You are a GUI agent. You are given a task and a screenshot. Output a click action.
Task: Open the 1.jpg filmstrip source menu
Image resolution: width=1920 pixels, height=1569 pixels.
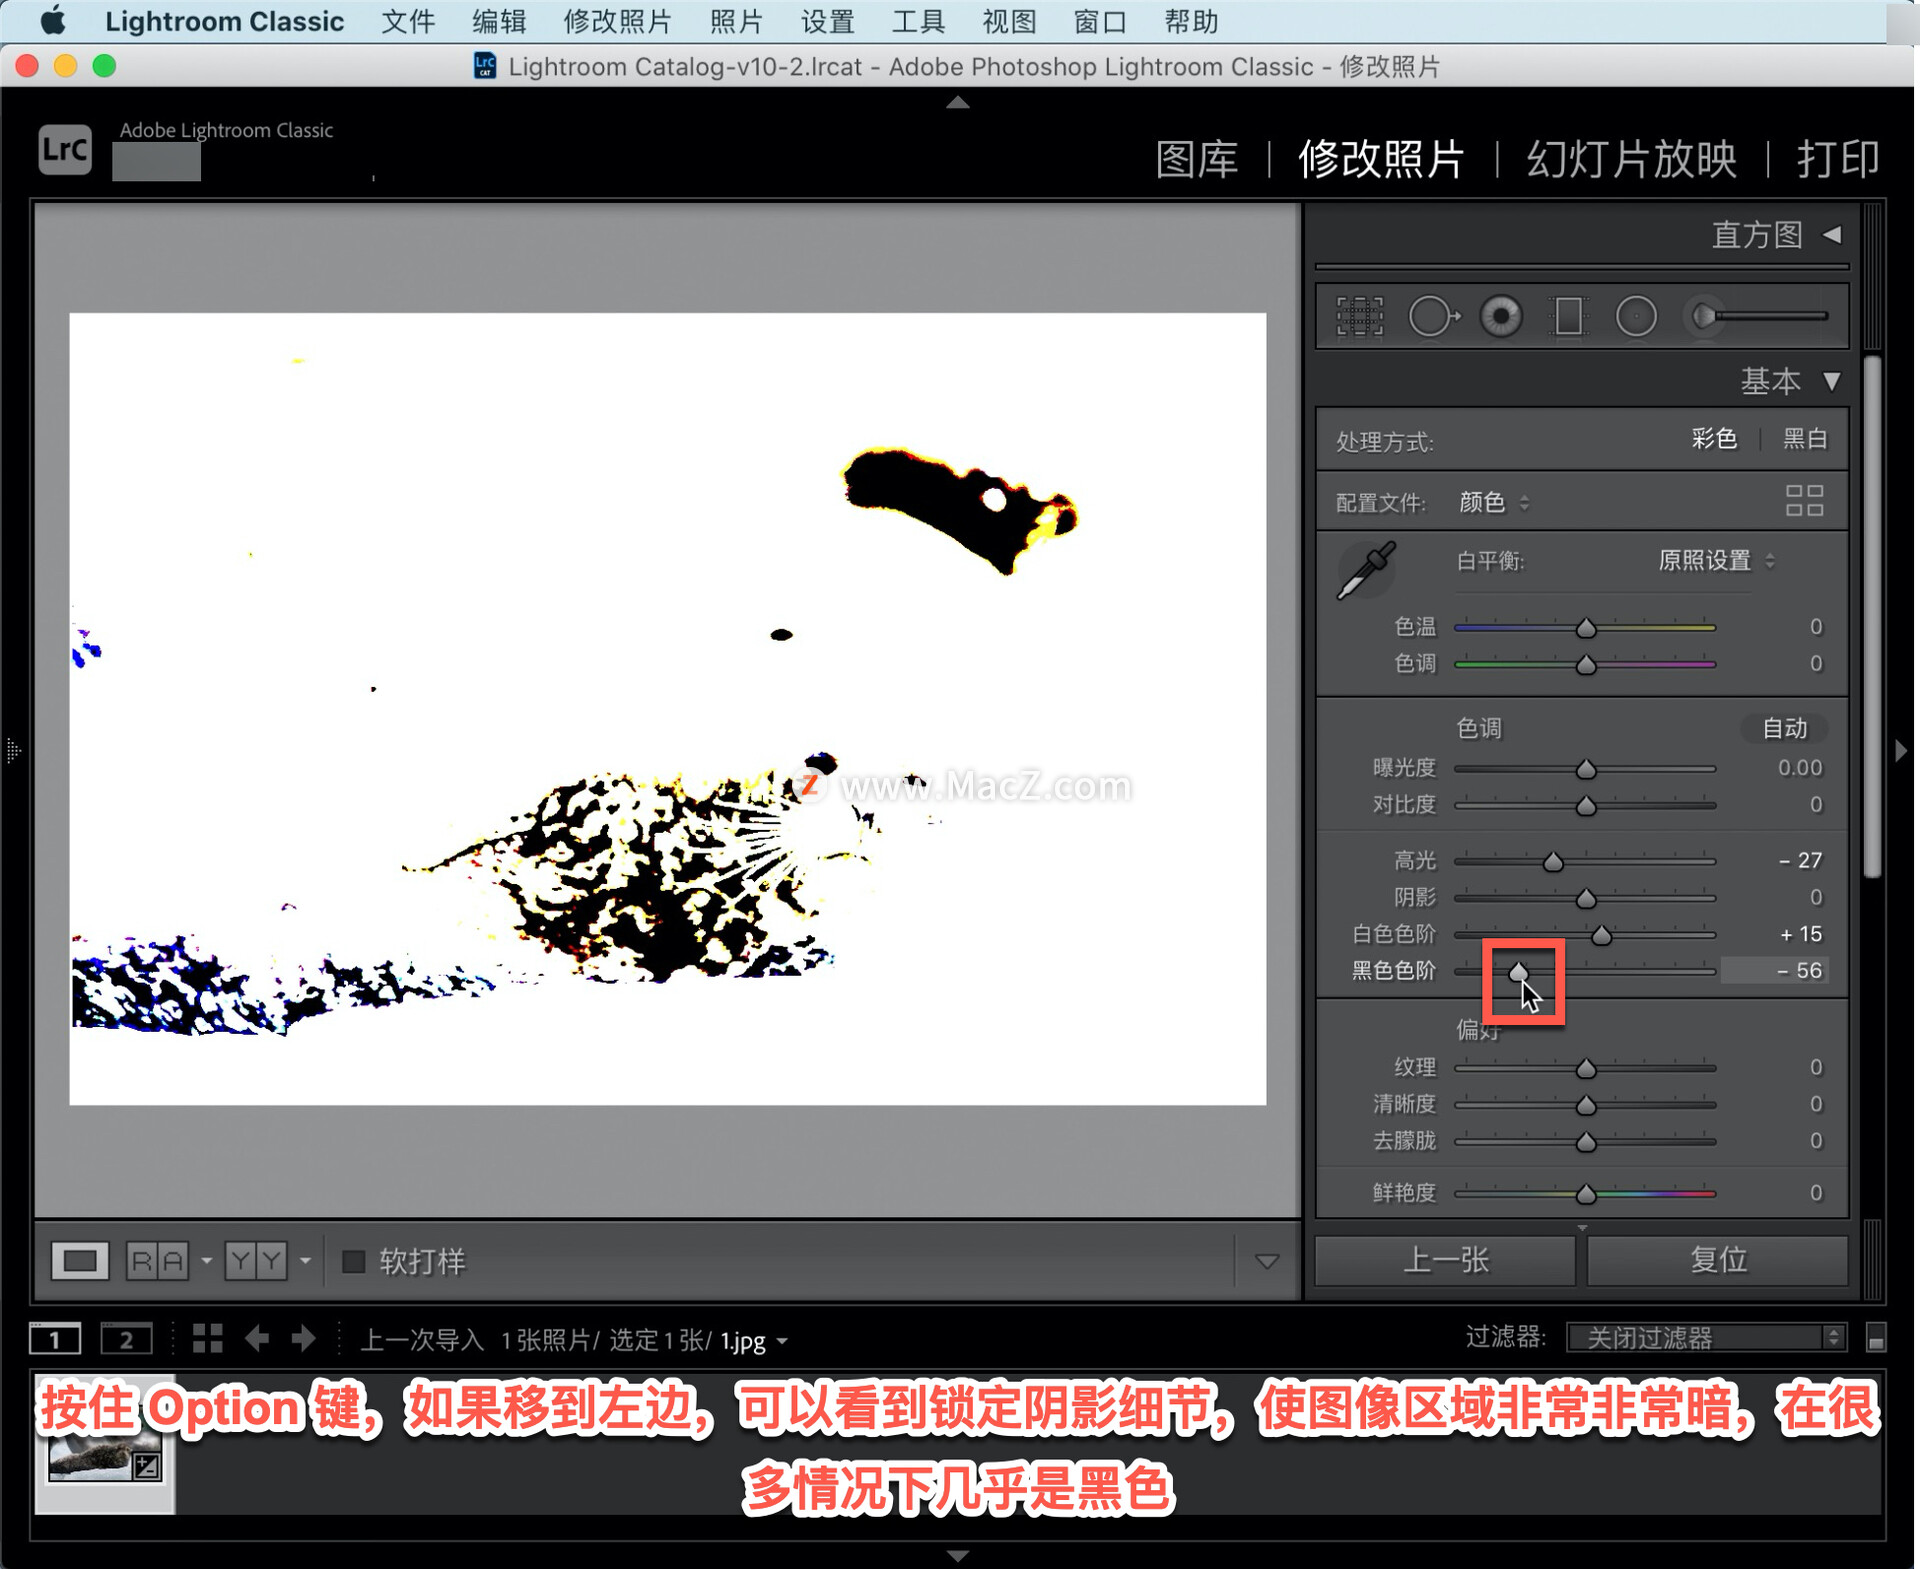click(x=756, y=1343)
